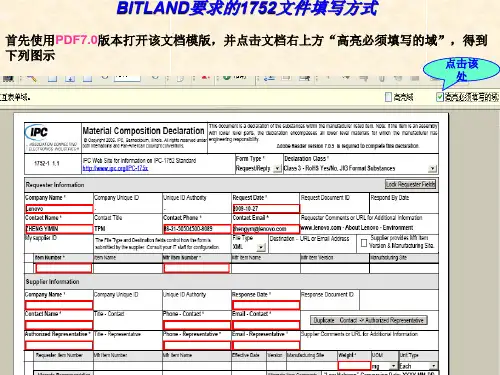Click the Item Name field

tap(128, 268)
